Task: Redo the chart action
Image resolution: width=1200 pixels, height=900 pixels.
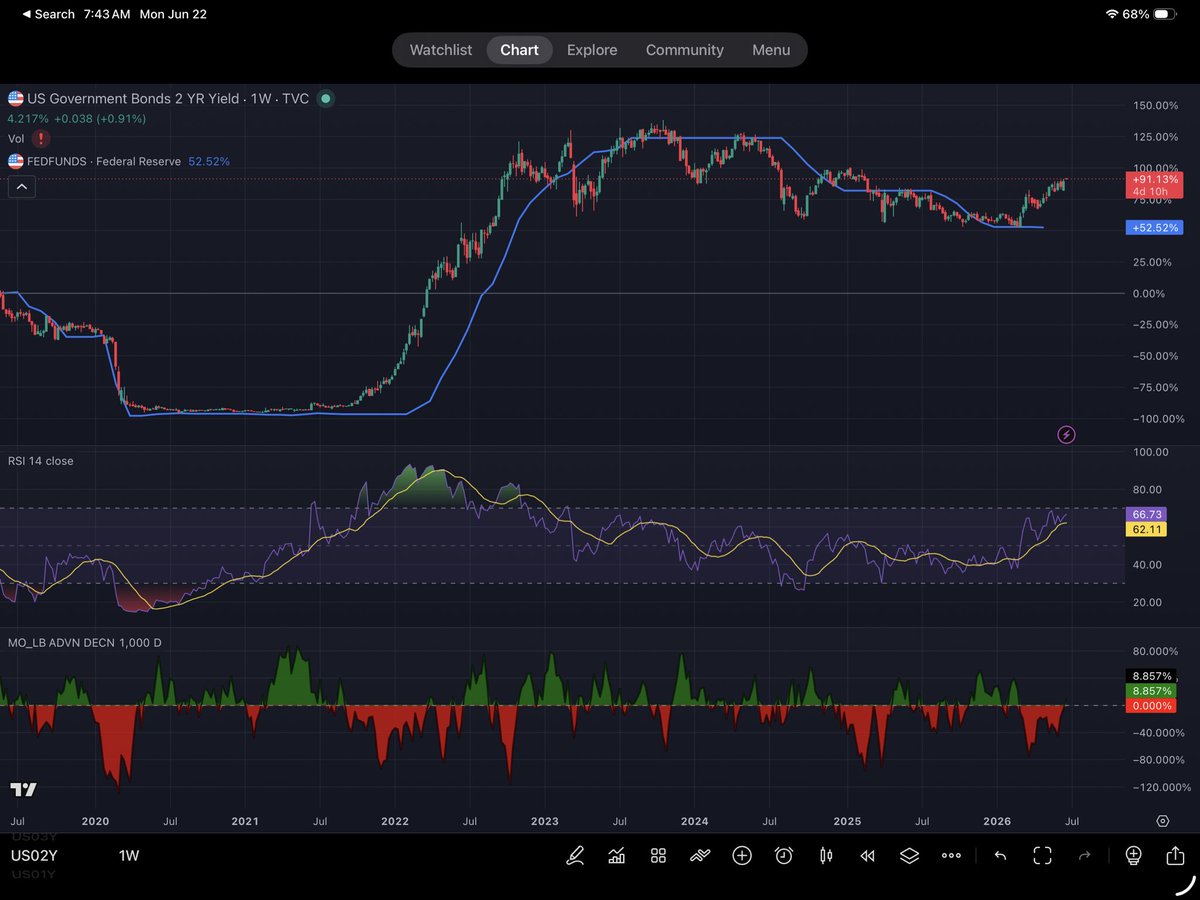Action: 1087,855
